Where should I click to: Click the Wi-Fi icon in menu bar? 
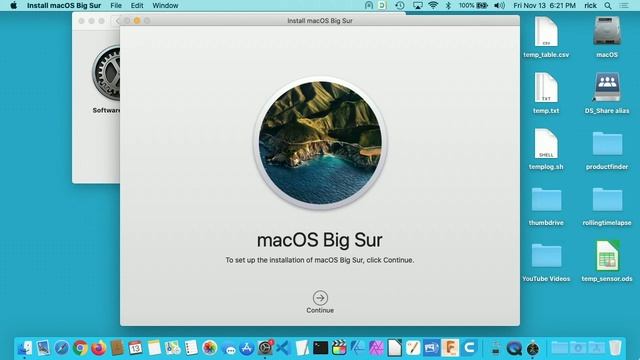(x=433, y=5)
